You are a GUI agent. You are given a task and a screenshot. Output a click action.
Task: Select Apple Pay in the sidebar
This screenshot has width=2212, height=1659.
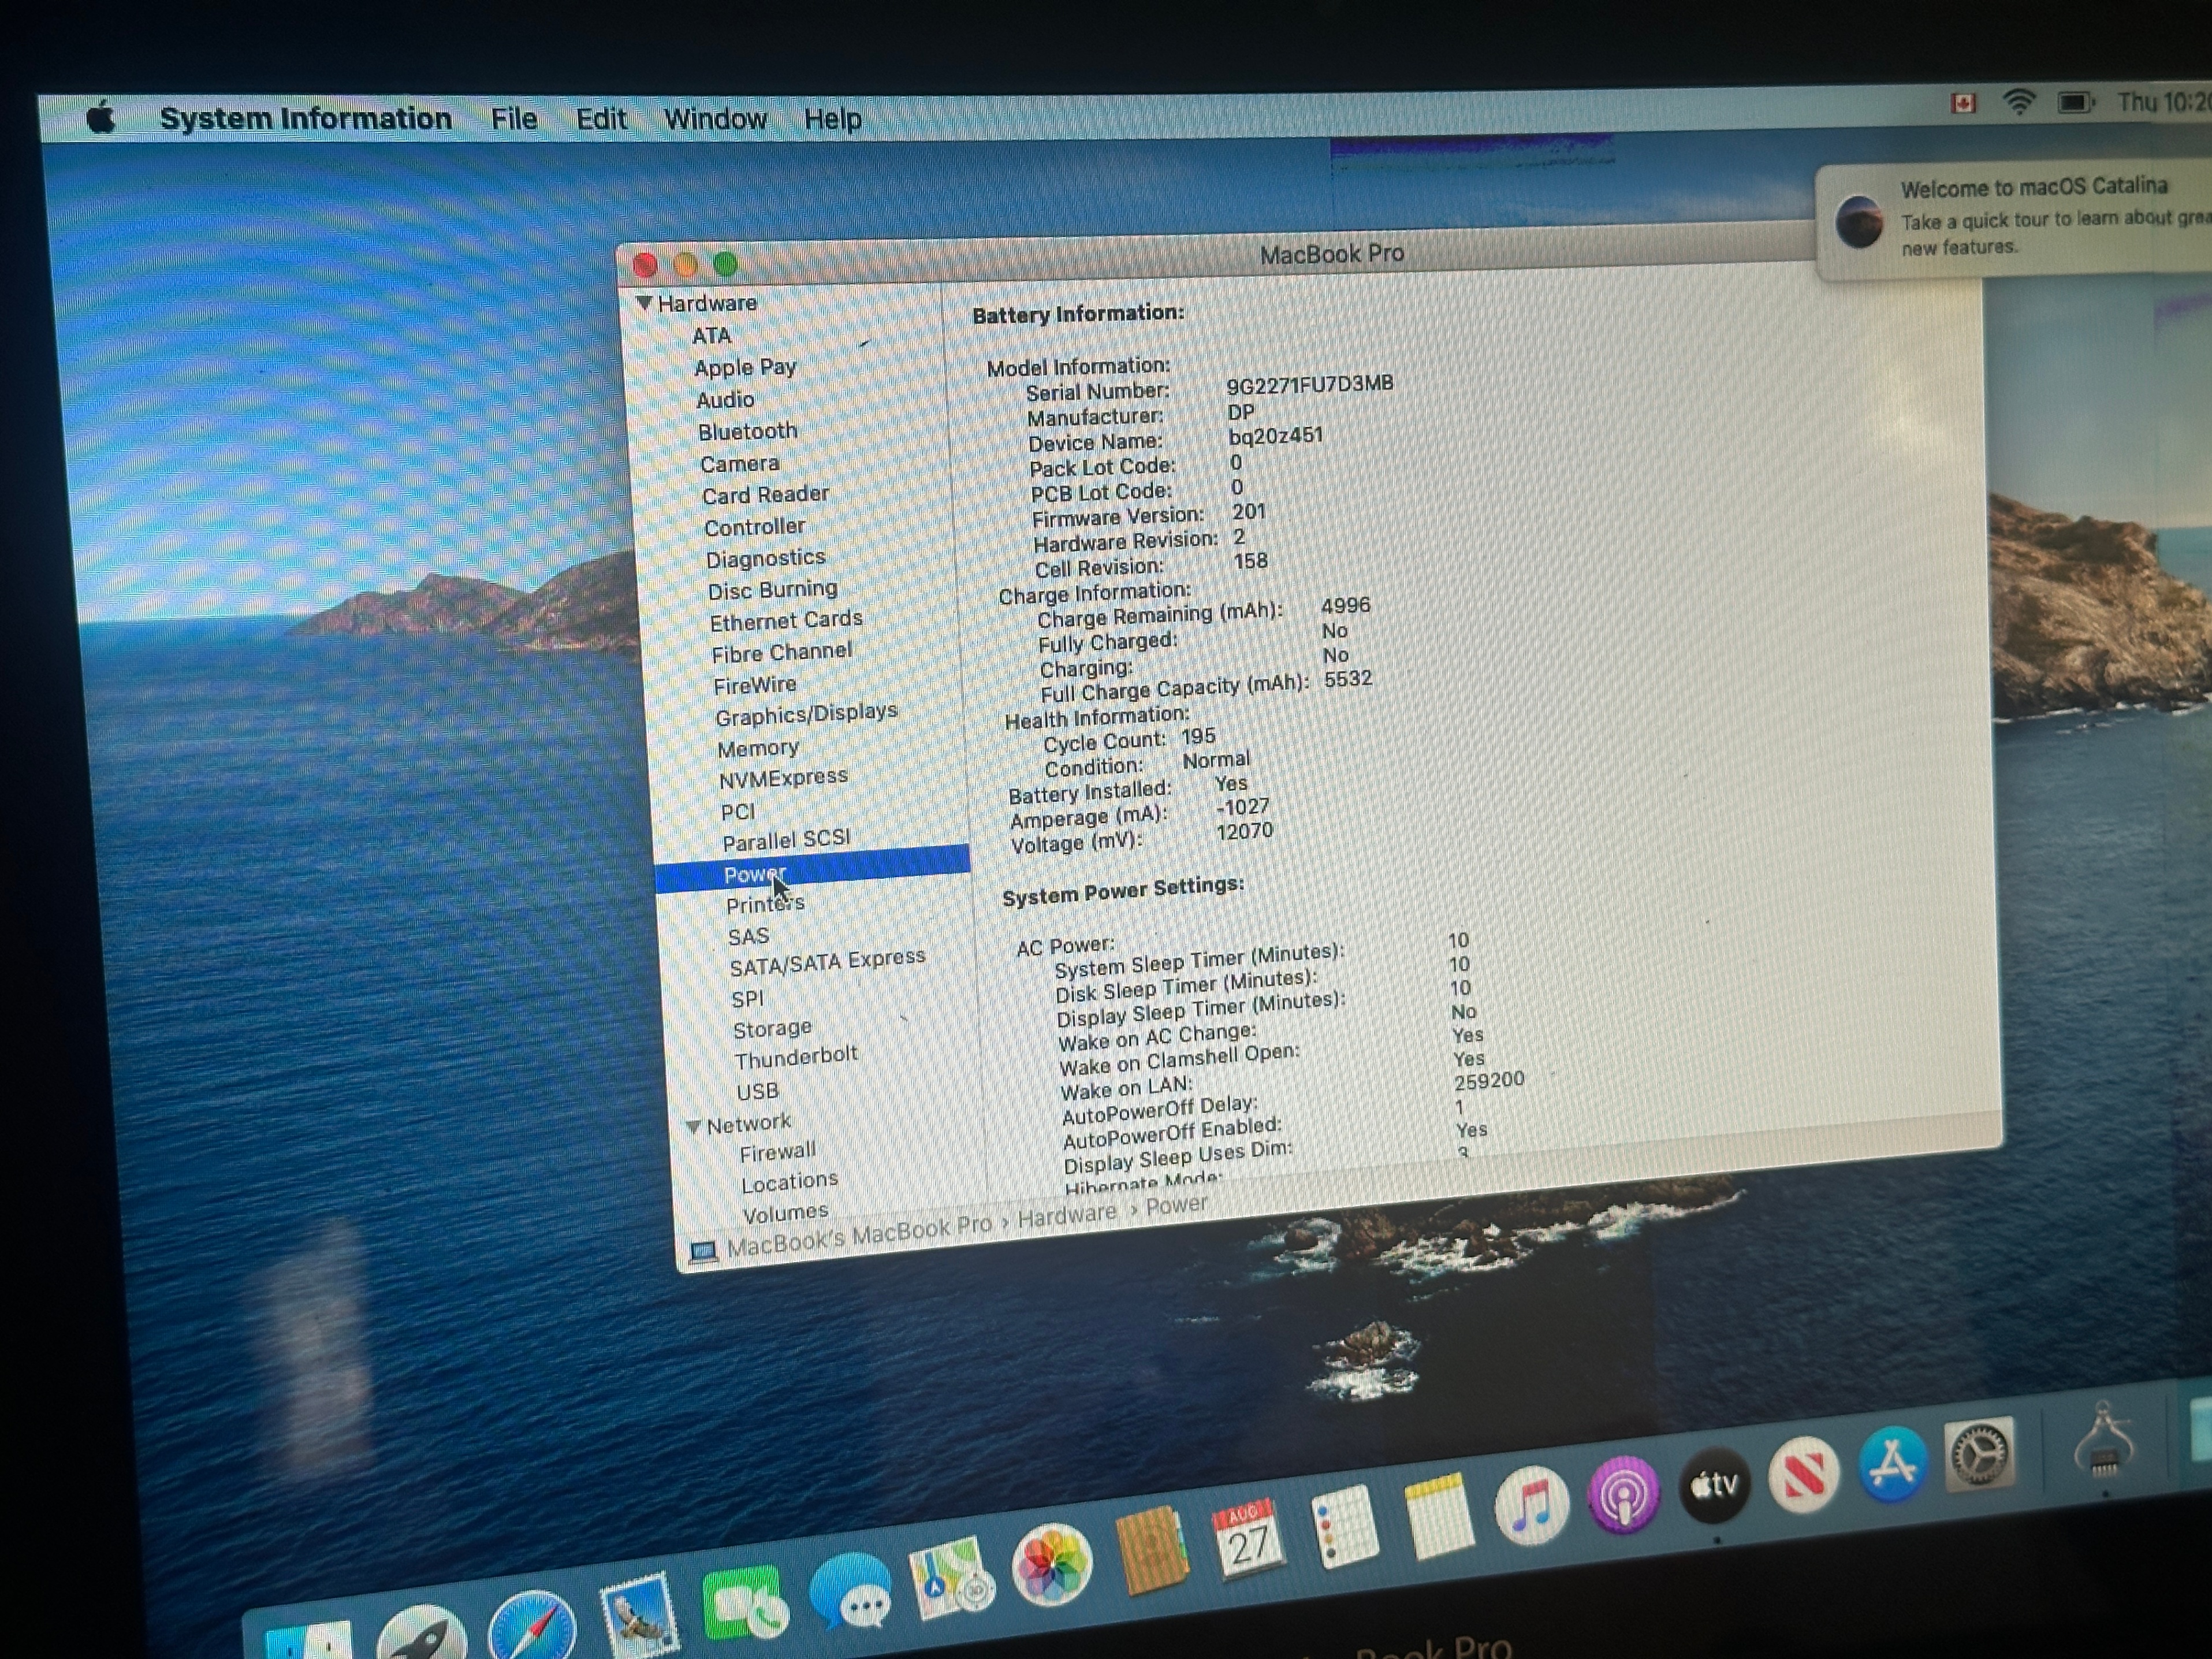745,367
